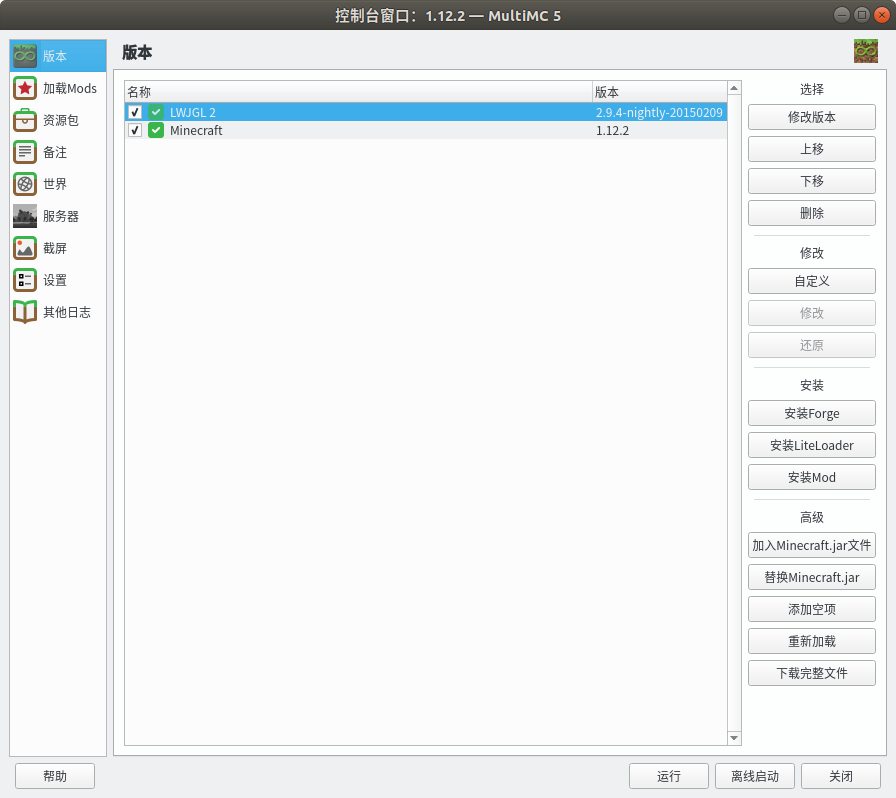Maximize the MultiMC console window
The image size is (896, 798).
point(862,15)
